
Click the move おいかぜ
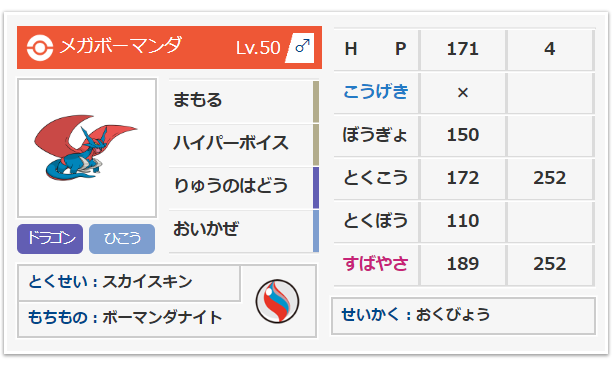[206, 228]
